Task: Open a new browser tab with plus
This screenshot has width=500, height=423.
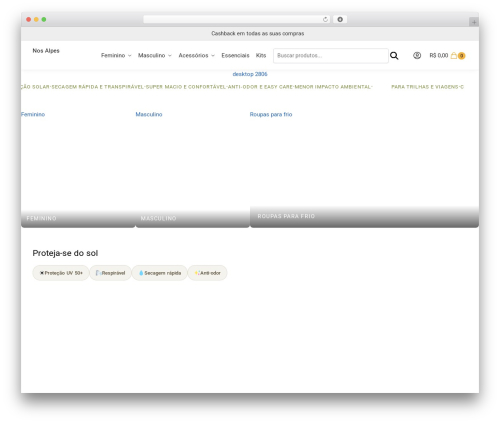Action: pyautogui.click(x=474, y=22)
